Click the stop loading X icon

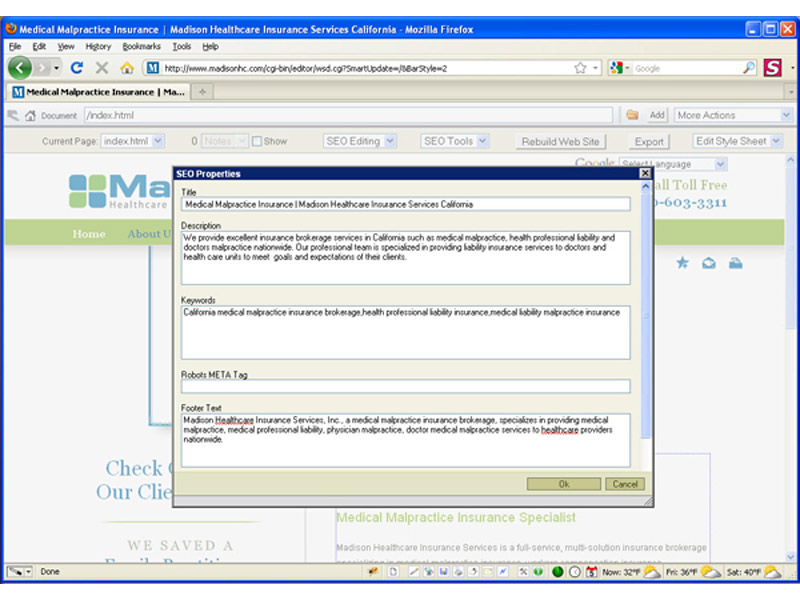click(x=101, y=68)
